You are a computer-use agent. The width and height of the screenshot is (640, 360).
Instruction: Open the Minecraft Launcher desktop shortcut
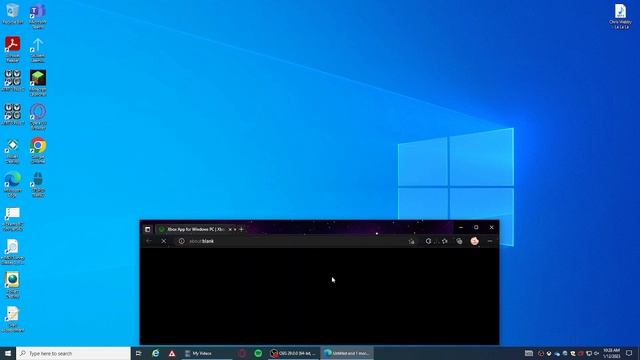pos(38,83)
